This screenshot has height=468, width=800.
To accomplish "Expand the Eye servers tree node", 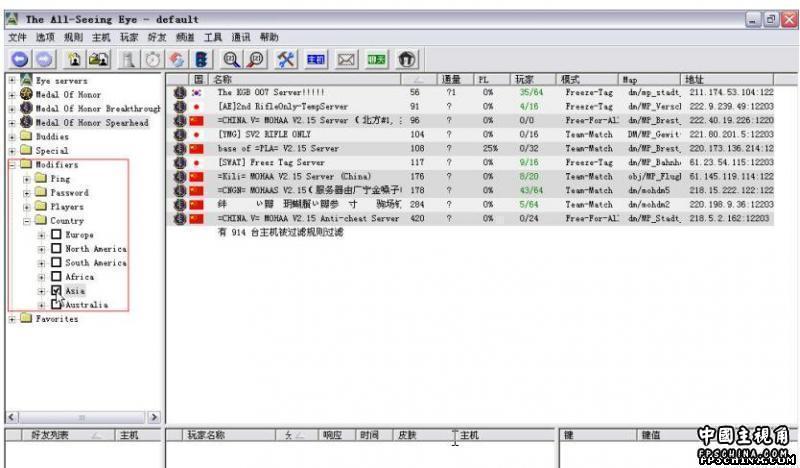I will pyautogui.click(x=12, y=81).
